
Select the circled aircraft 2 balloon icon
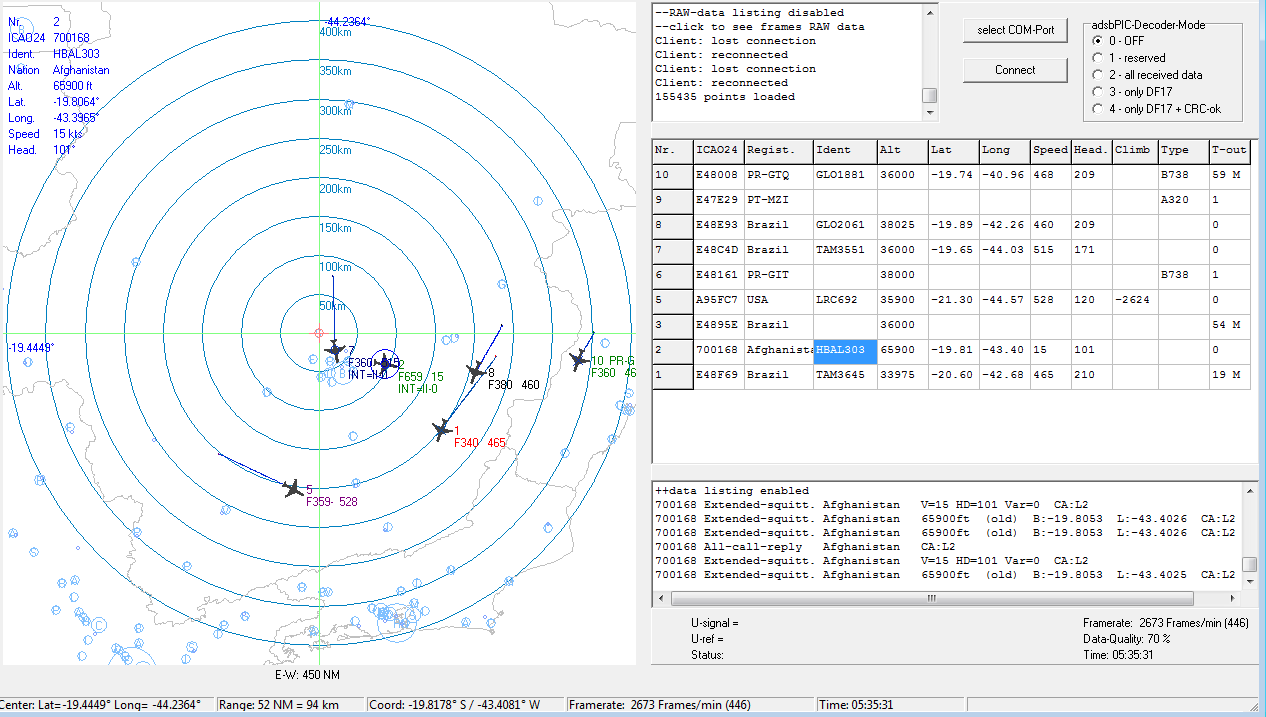[x=385, y=364]
